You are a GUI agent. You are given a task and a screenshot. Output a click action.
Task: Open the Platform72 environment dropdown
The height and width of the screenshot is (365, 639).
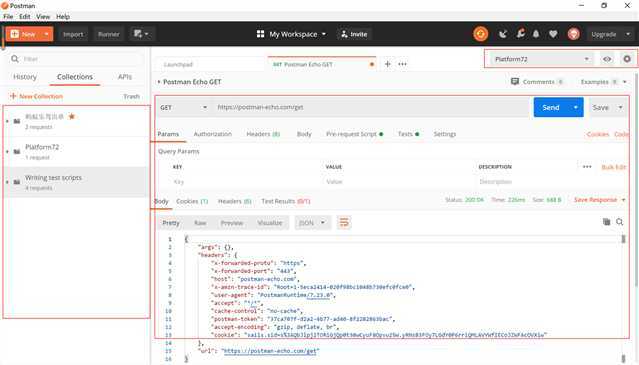pyautogui.click(x=542, y=59)
